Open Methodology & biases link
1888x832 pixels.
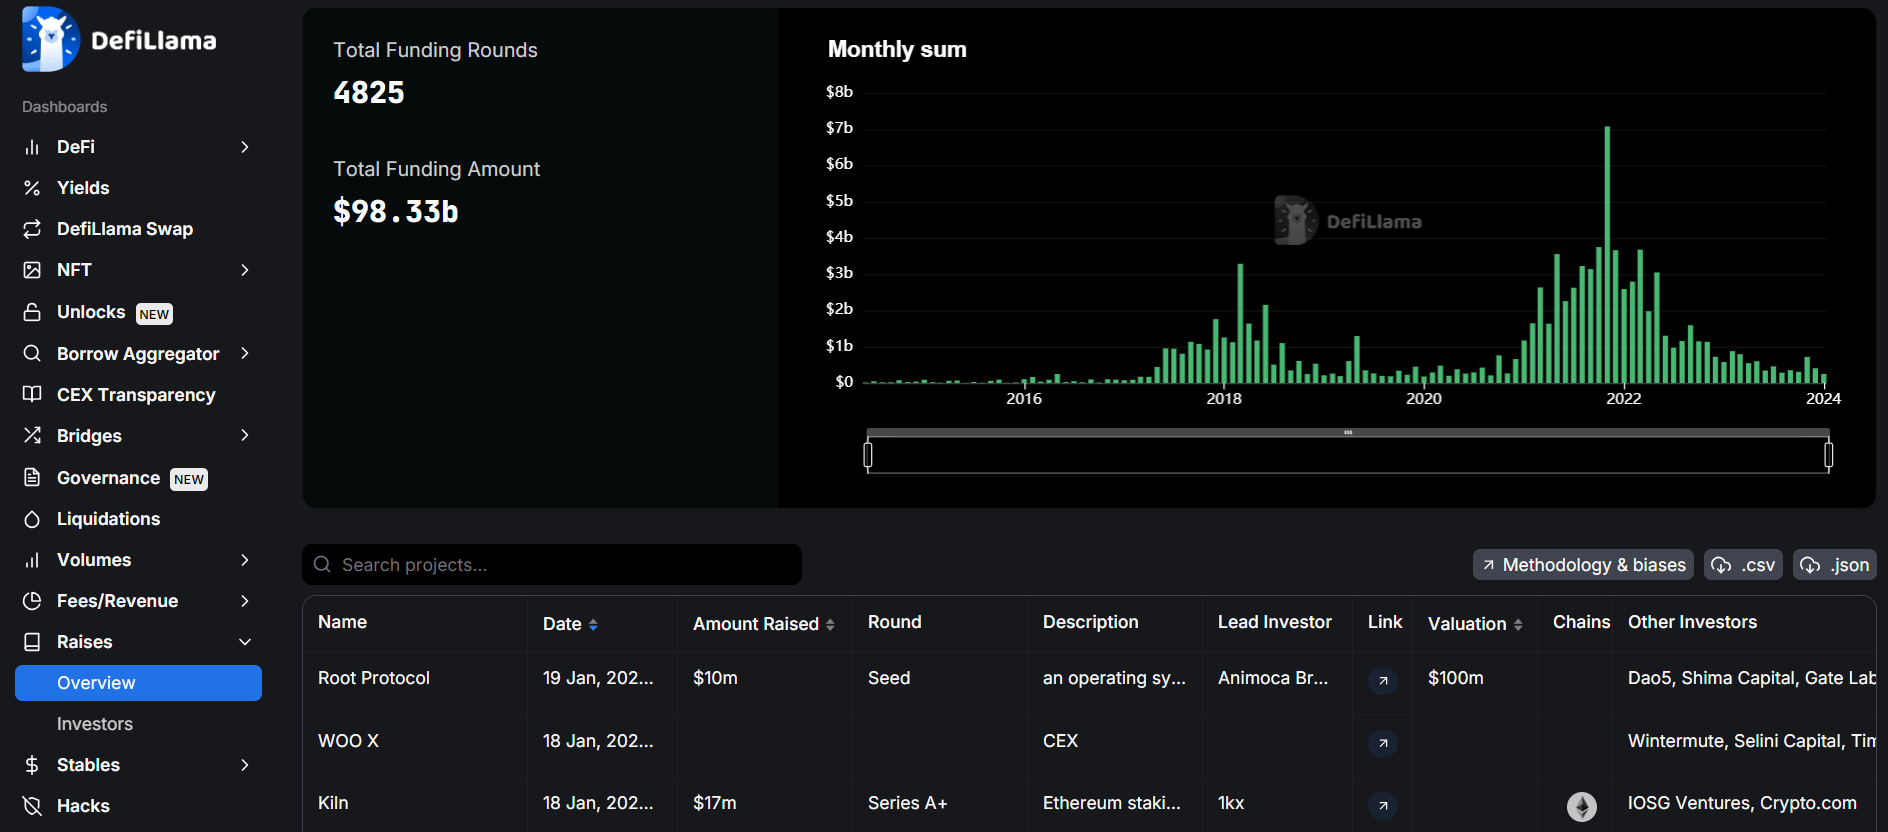(1583, 565)
